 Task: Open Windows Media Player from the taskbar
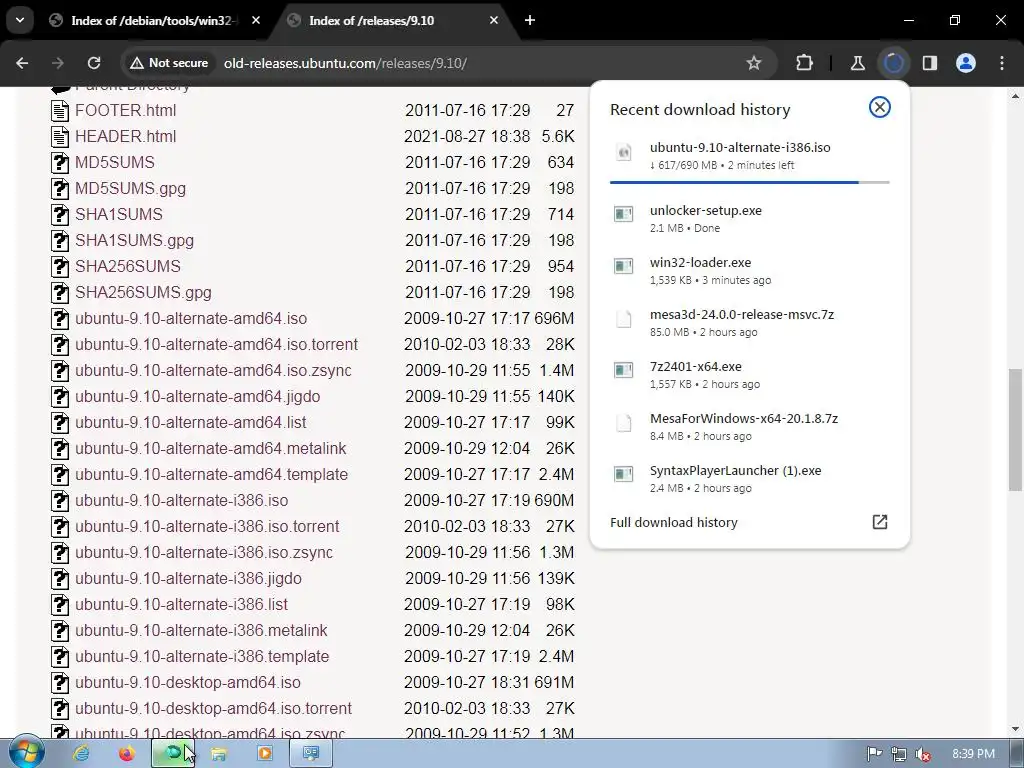tap(264, 753)
